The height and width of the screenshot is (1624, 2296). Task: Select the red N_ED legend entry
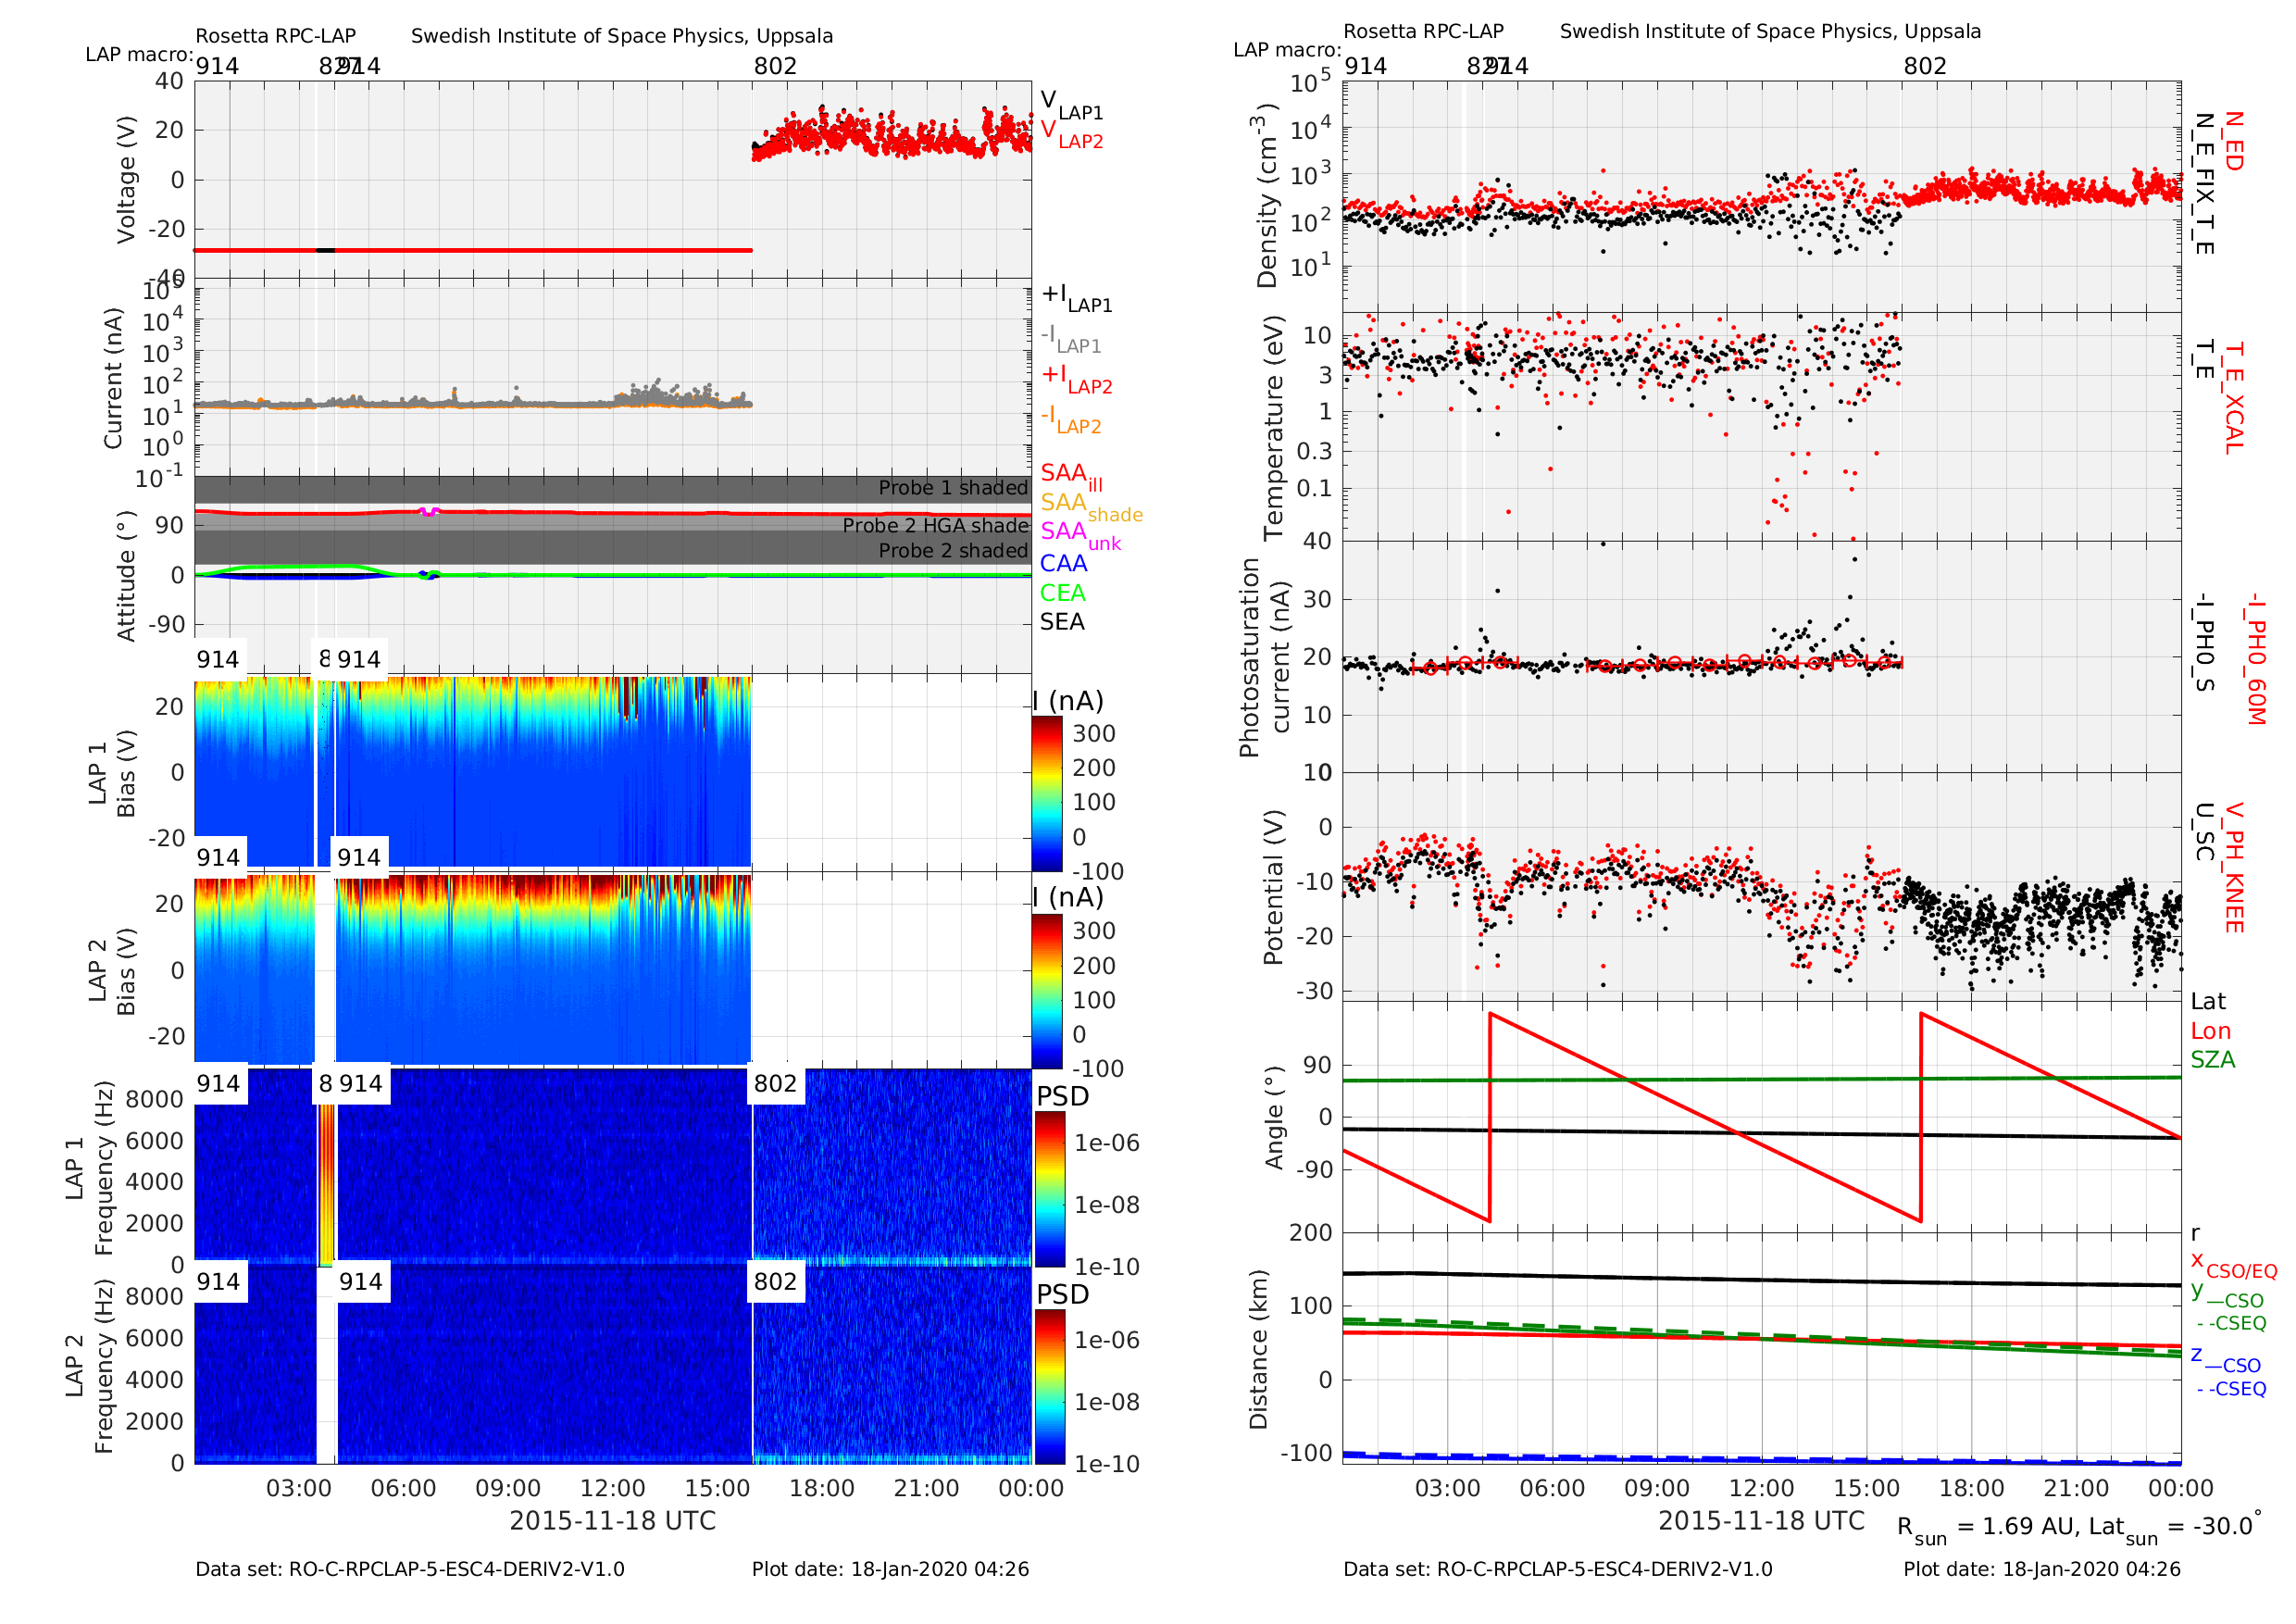tap(2232, 141)
